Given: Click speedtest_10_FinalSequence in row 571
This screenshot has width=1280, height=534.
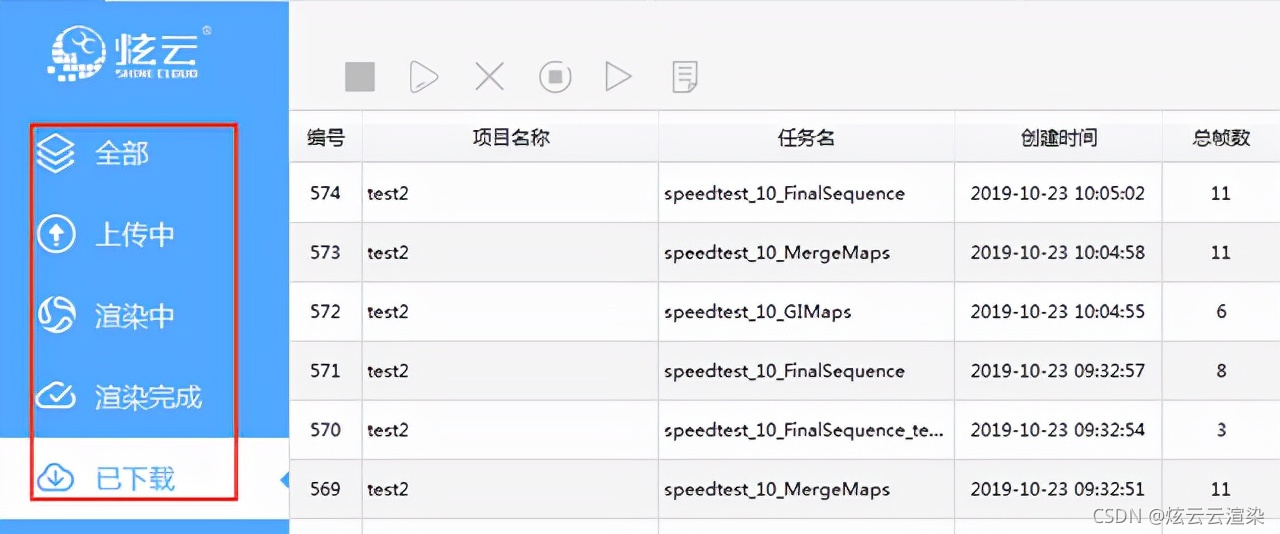Looking at the screenshot, I should [784, 371].
